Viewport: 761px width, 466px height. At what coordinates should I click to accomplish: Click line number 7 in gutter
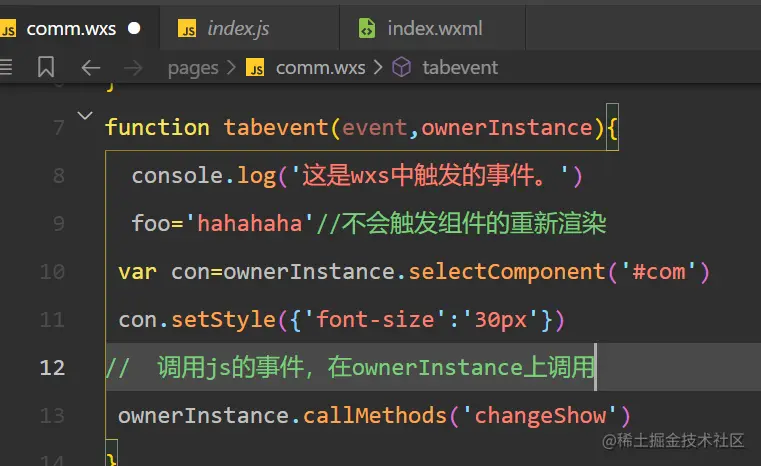pos(59,128)
